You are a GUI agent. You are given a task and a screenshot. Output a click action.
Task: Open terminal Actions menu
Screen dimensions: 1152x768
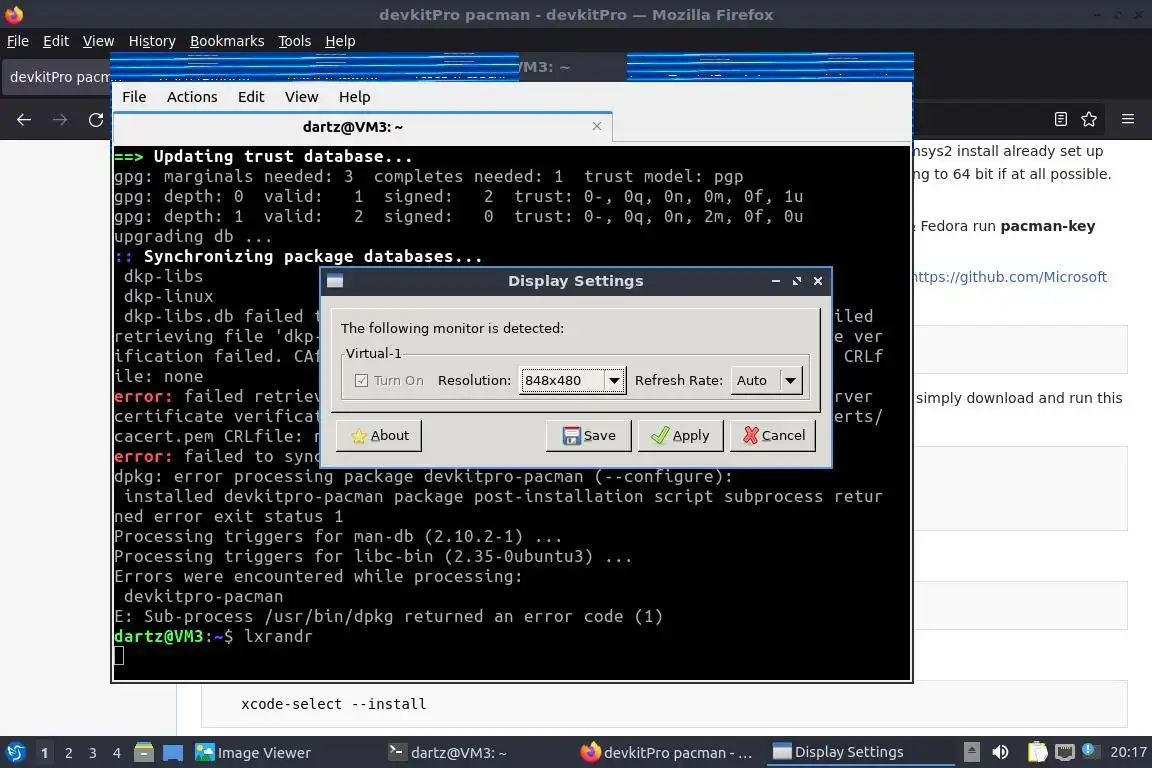[192, 97]
